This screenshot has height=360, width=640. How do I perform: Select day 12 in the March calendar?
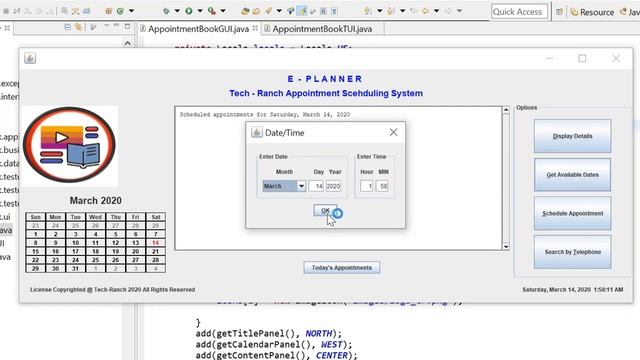(x=116, y=243)
